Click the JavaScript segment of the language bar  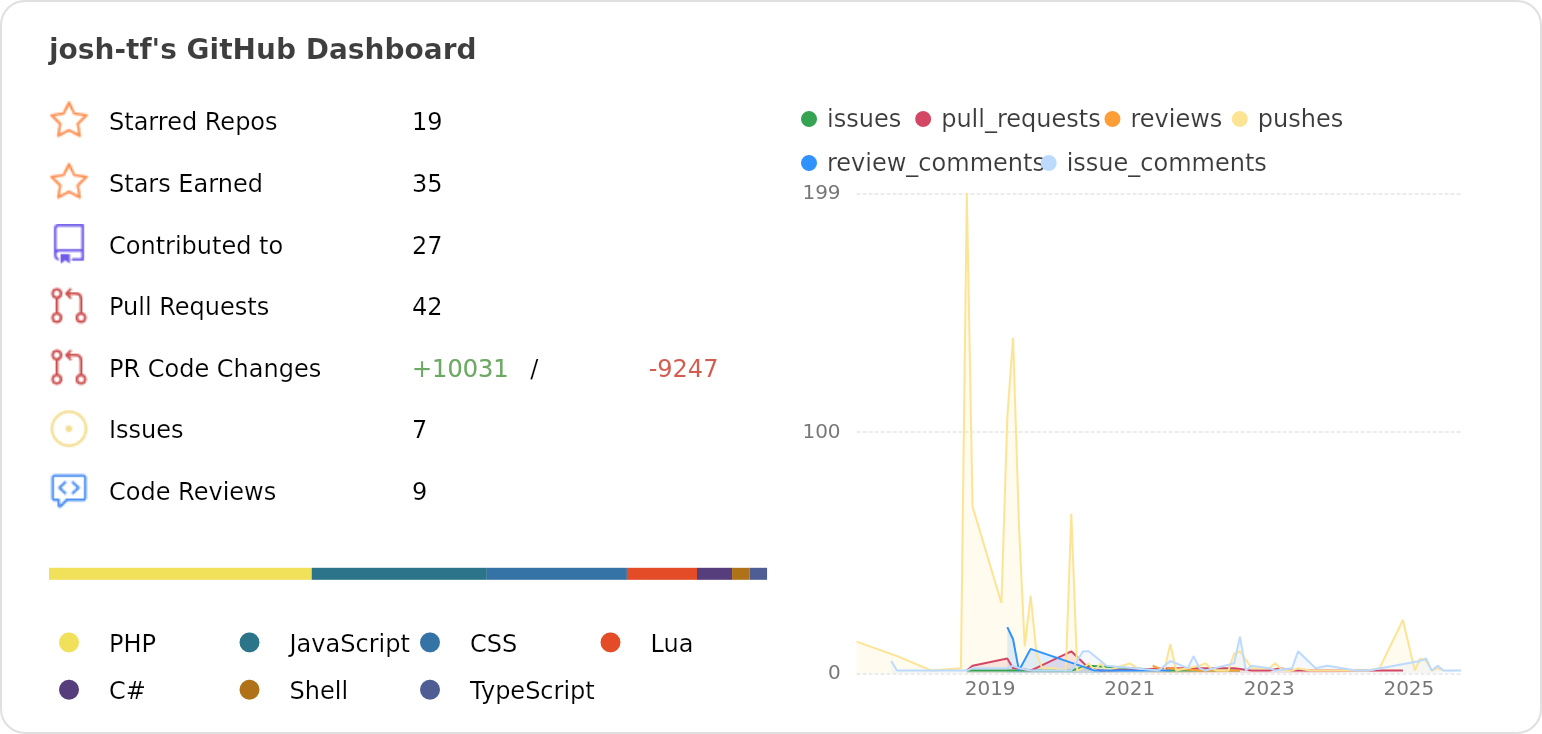point(398,573)
